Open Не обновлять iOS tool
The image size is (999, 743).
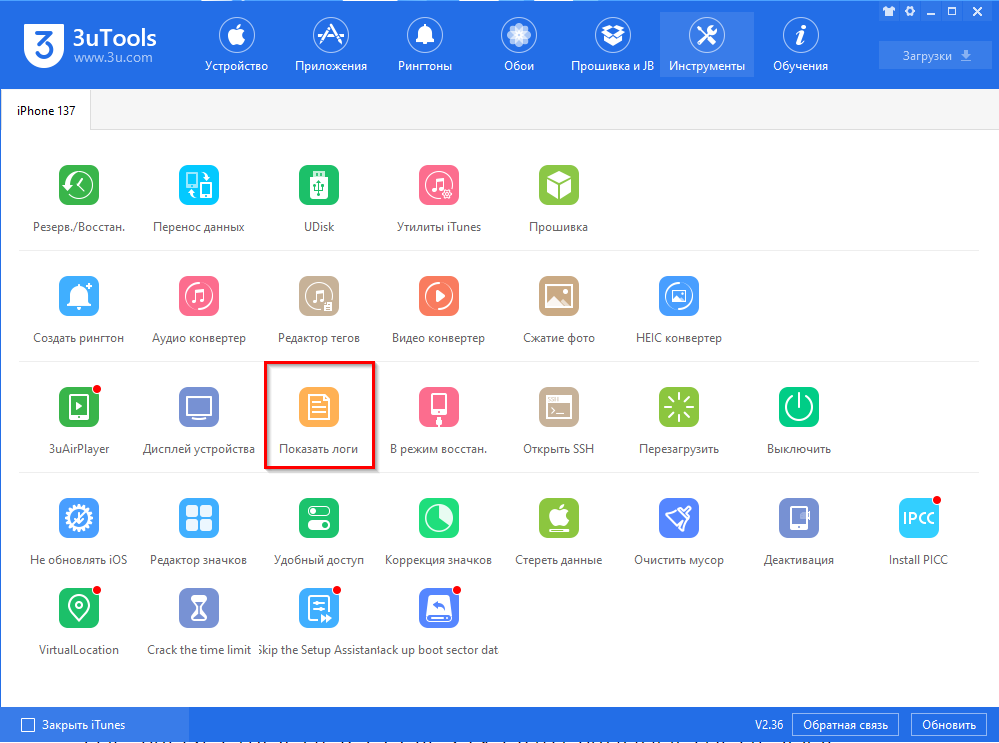click(79, 517)
